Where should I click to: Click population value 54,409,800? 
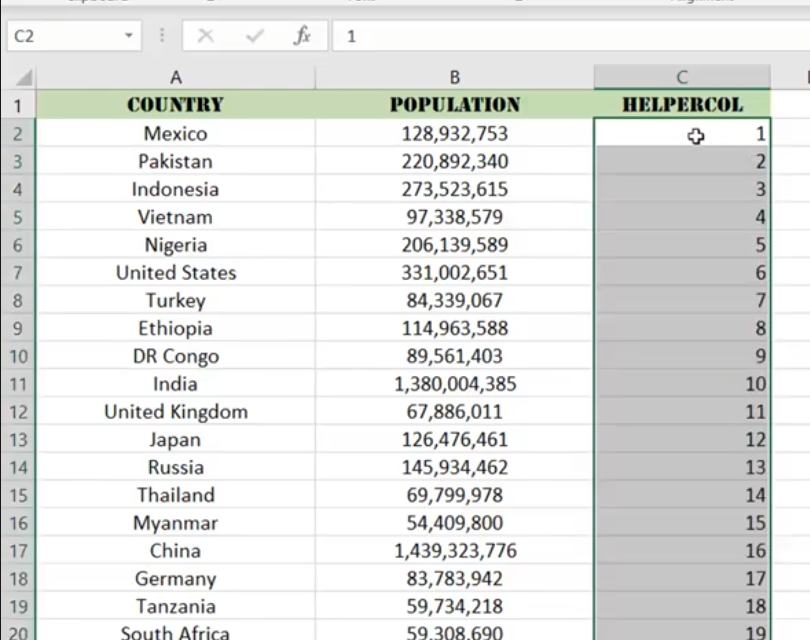[x=455, y=523]
